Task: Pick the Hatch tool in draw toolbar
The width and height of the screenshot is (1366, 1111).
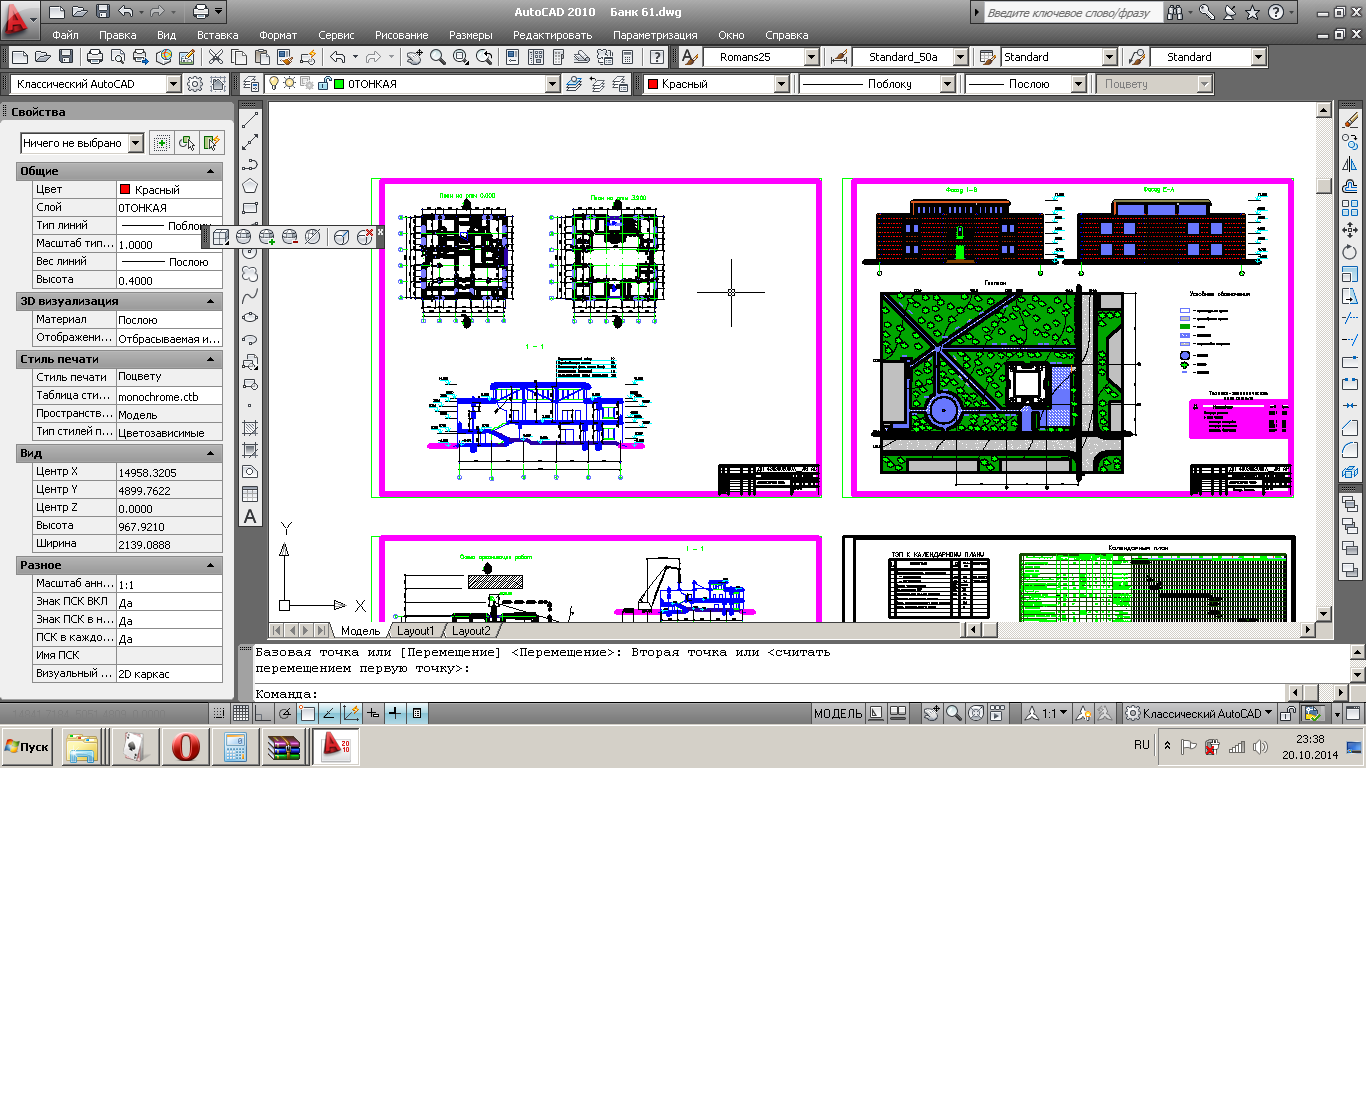Action: (x=250, y=428)
